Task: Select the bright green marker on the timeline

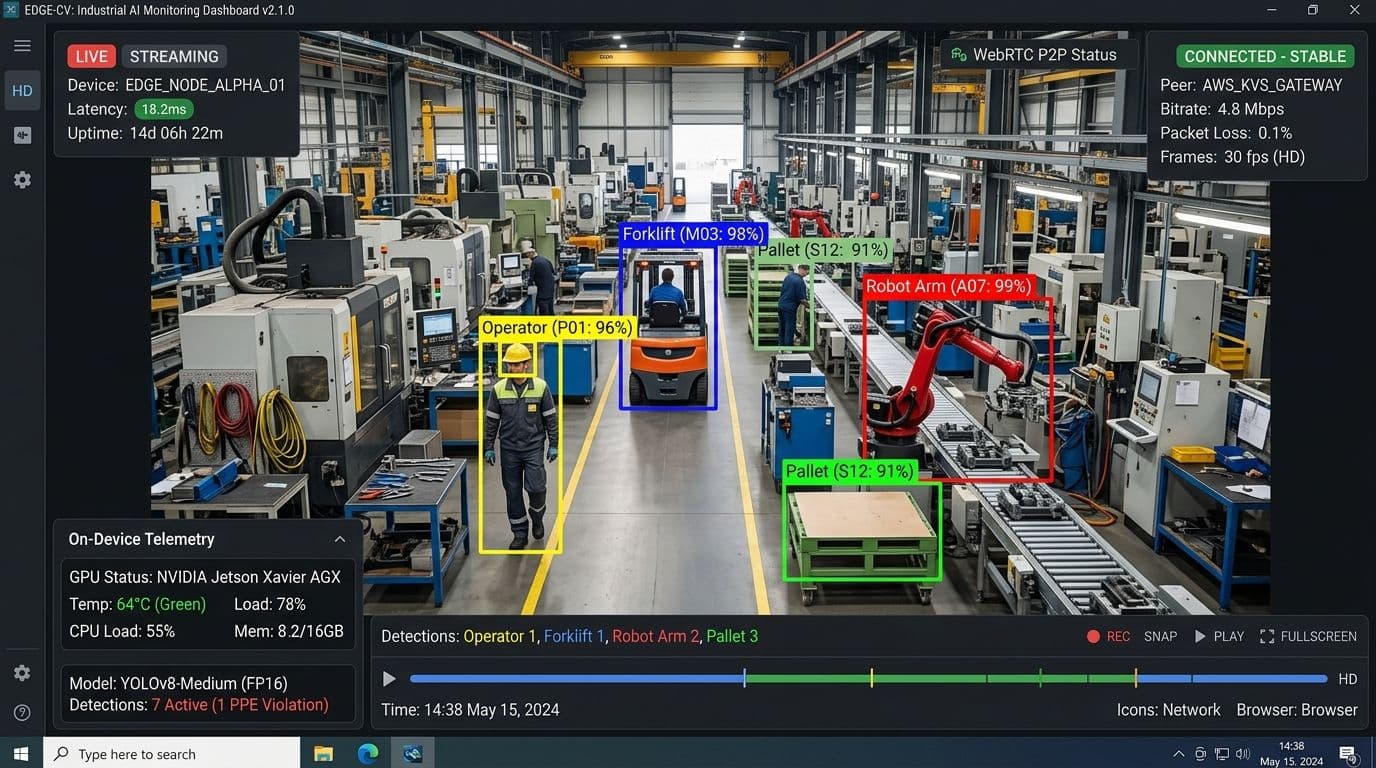Action: 1040,678
